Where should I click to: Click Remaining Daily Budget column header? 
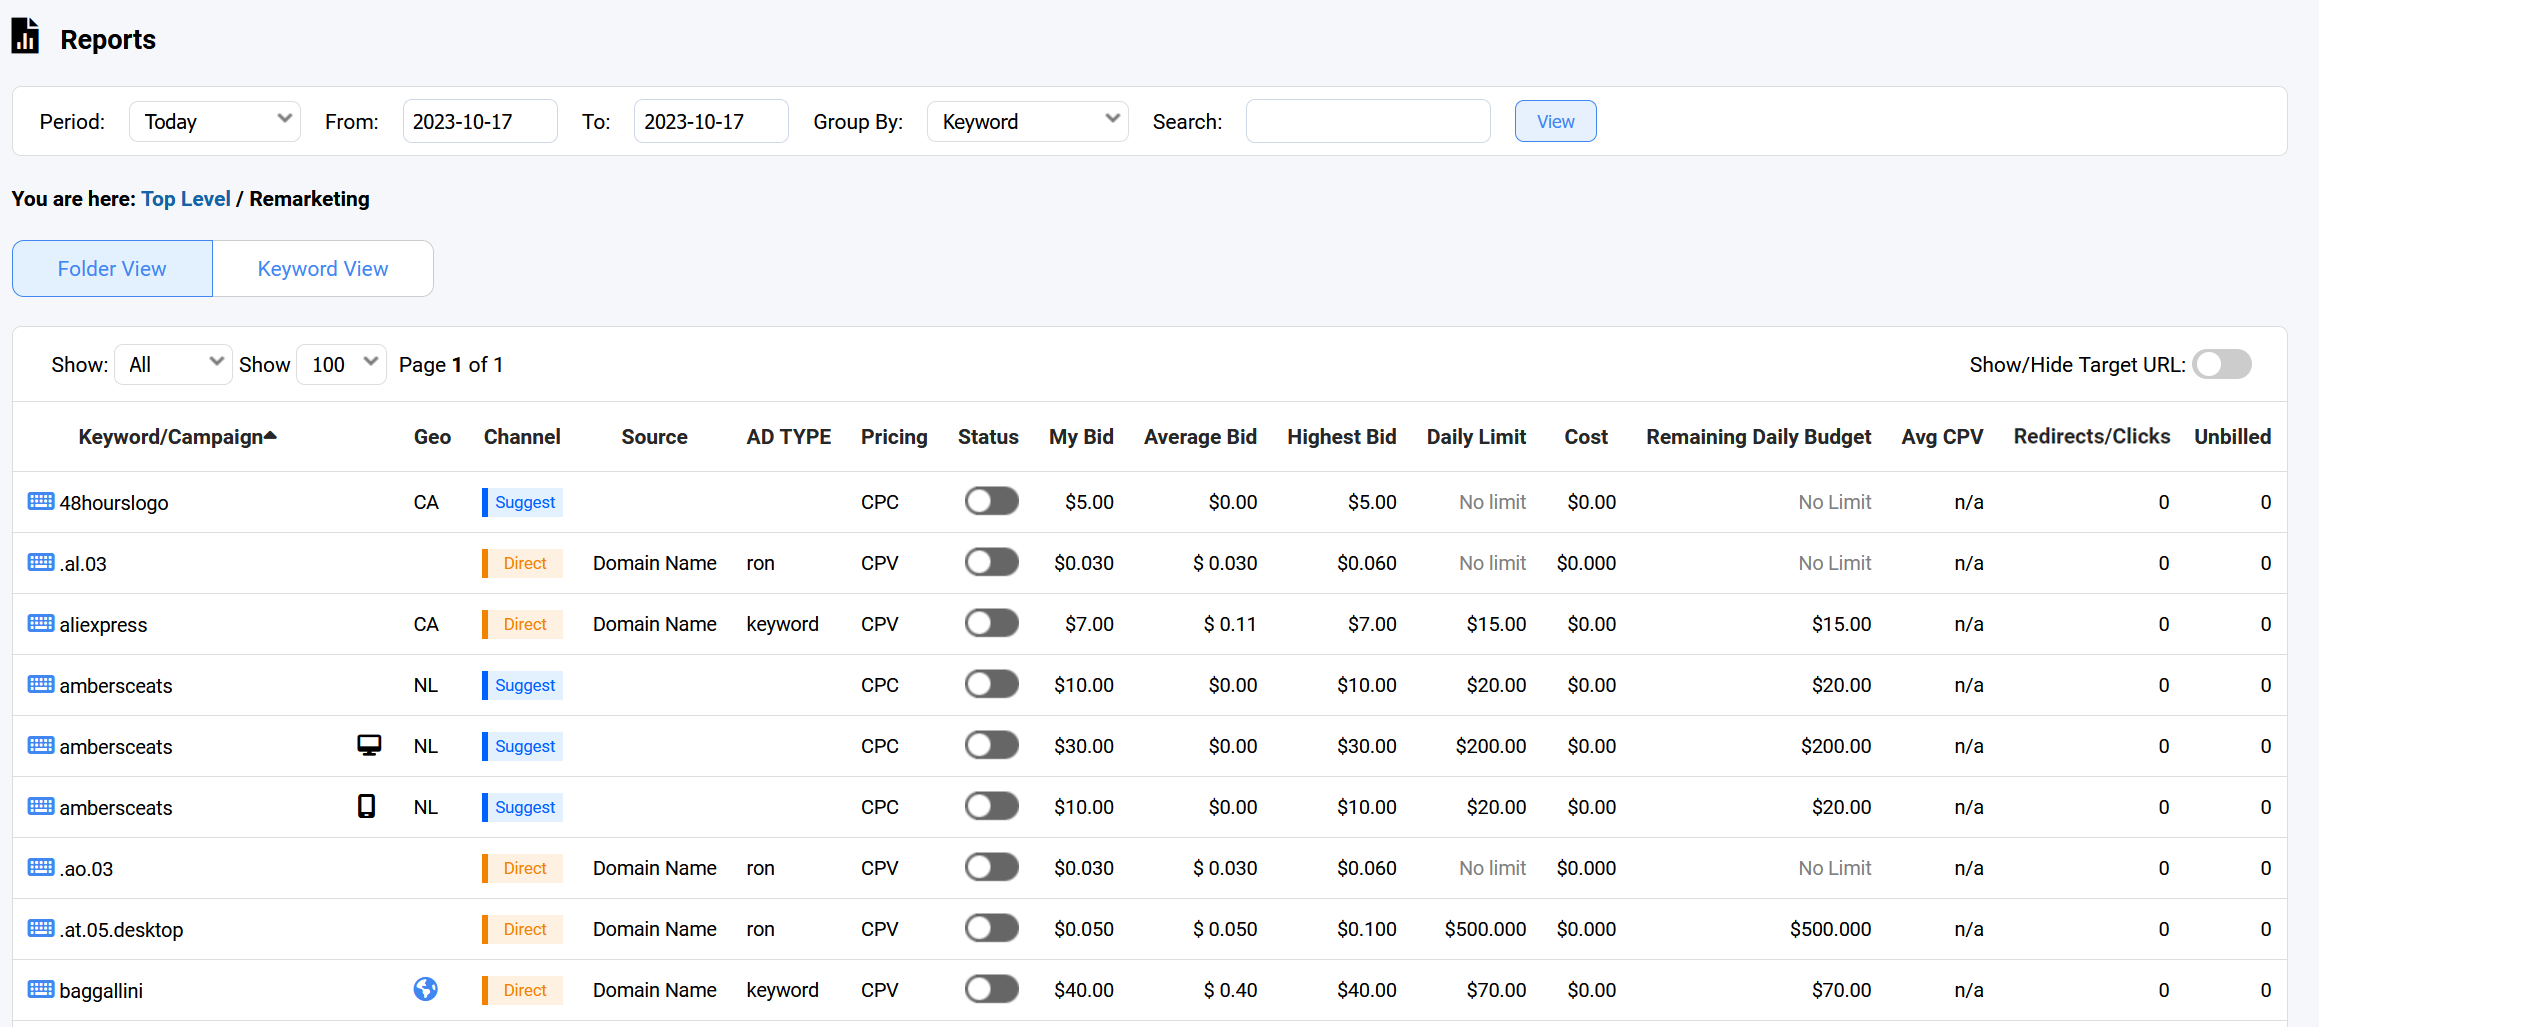point(1759,437)
